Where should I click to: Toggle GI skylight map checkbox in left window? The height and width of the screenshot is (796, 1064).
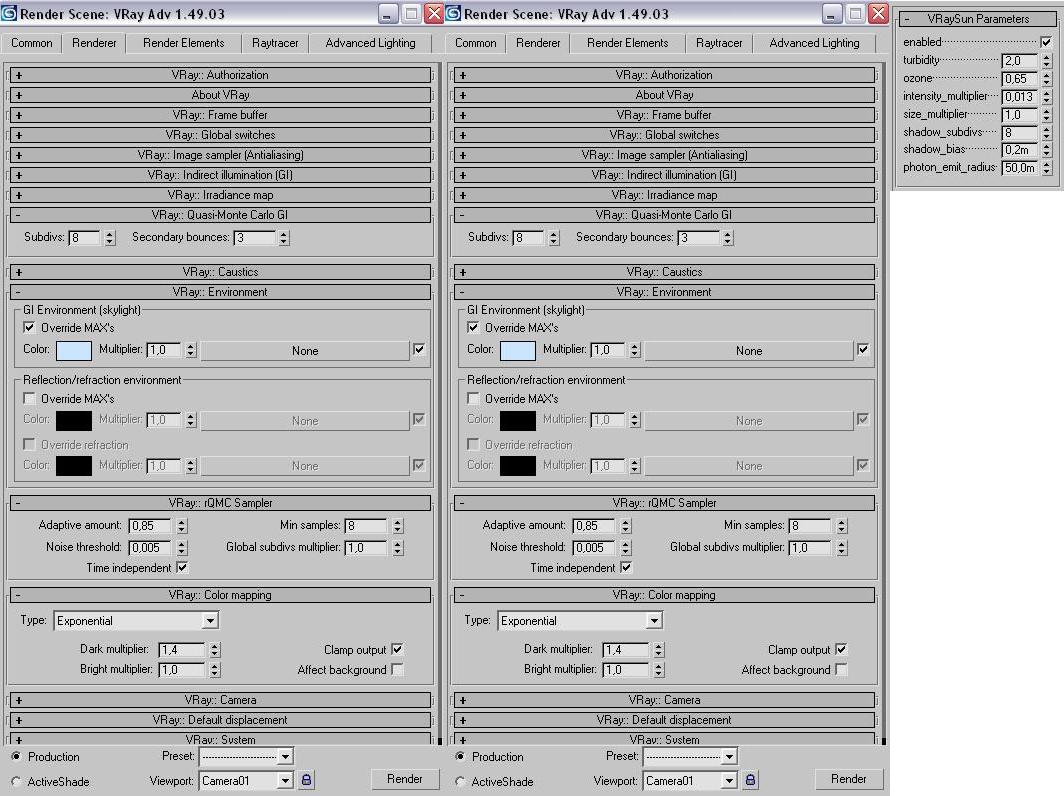click(419, 349)
